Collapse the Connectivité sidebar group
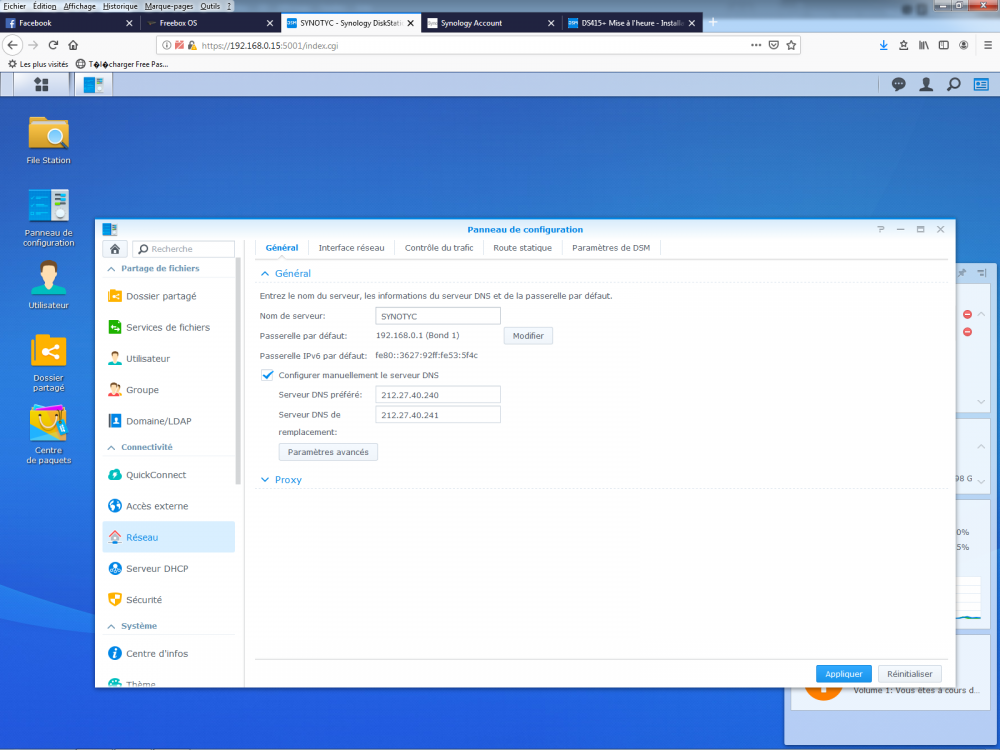The height and width of the screenshot is (750, 1000). click(140, 447)
